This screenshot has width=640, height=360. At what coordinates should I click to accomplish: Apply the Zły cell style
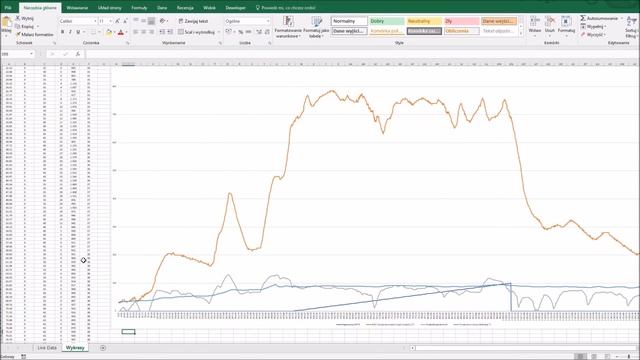coord(462,21)
